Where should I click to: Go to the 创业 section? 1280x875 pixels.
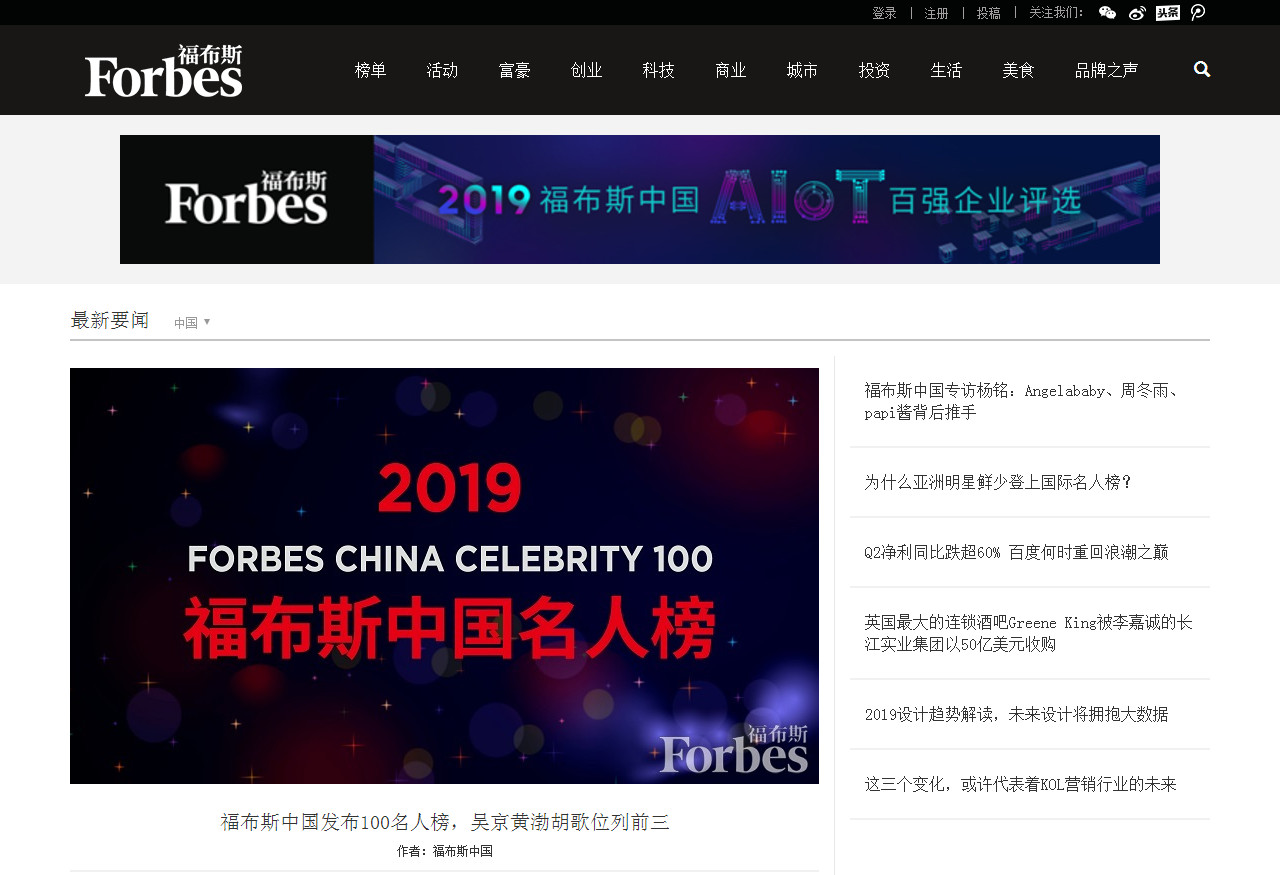[x=586, y=70]
